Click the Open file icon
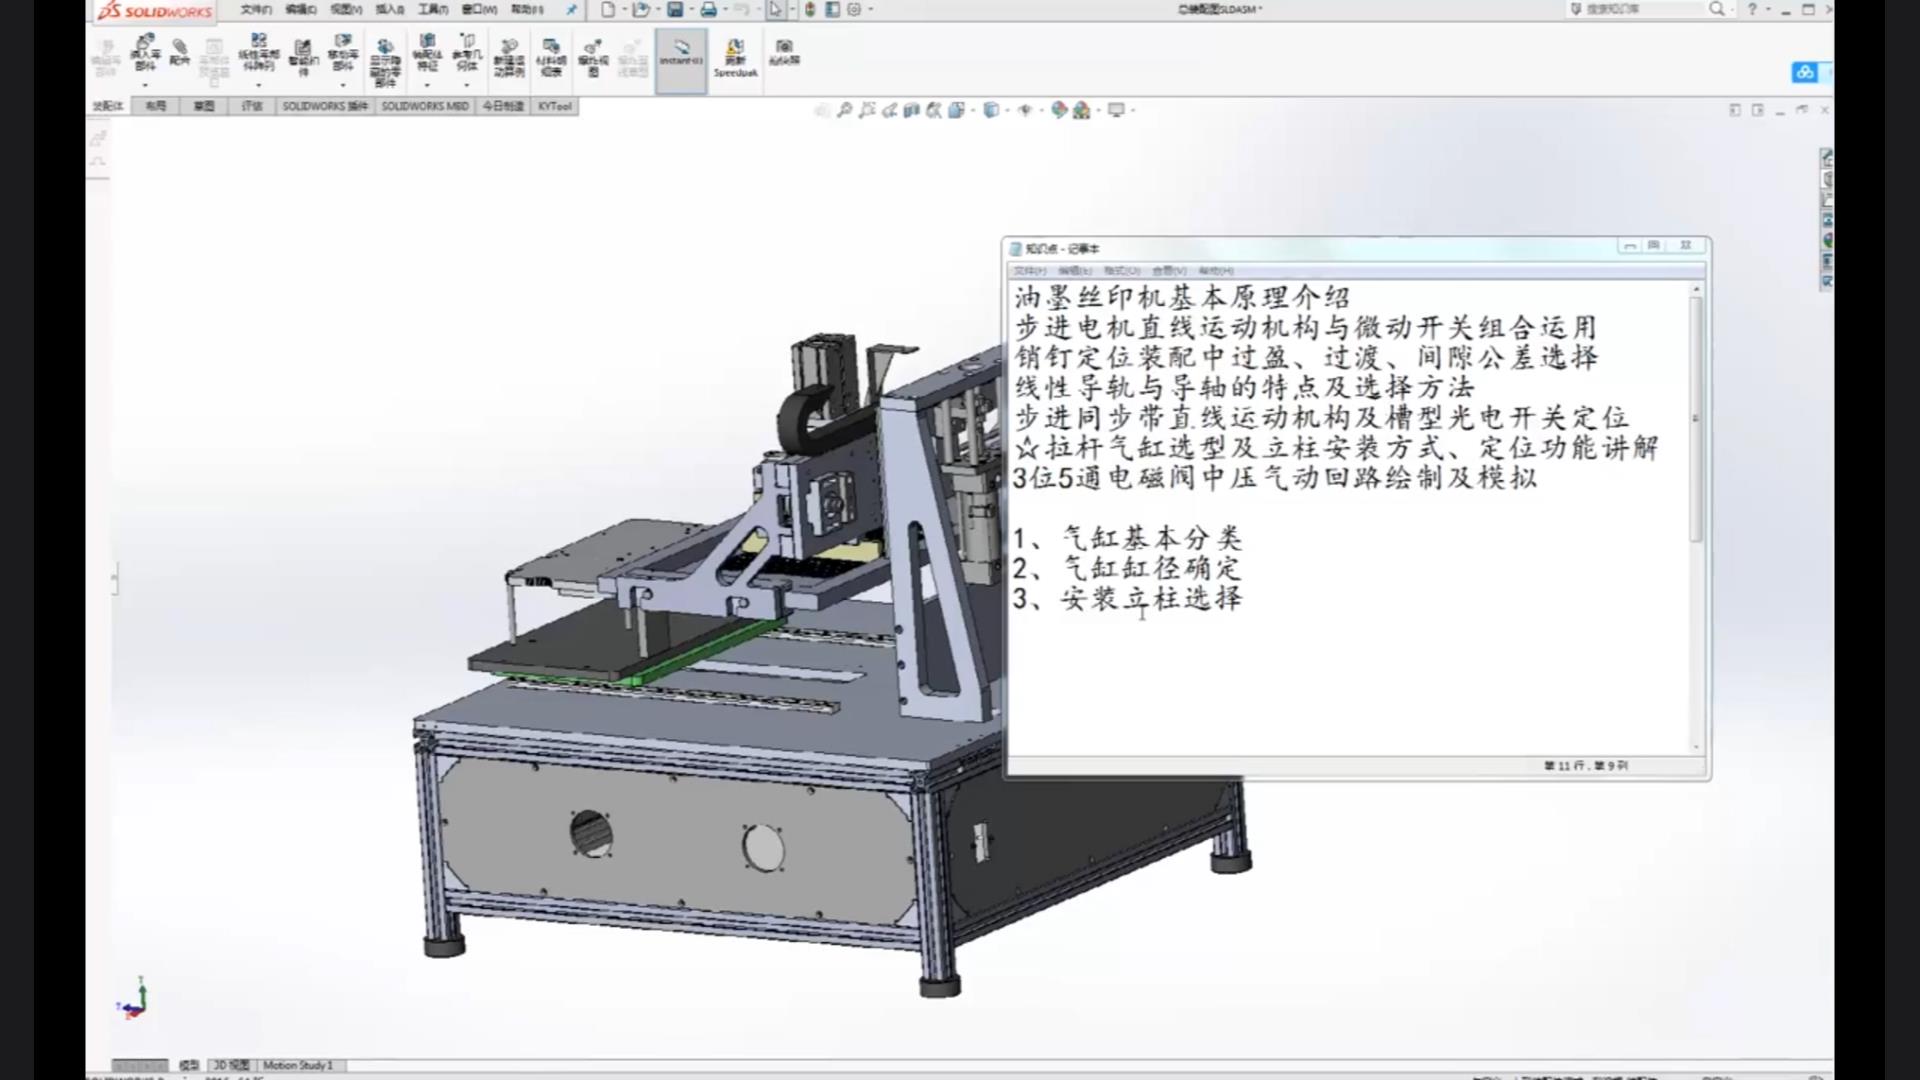 [640, 9]
